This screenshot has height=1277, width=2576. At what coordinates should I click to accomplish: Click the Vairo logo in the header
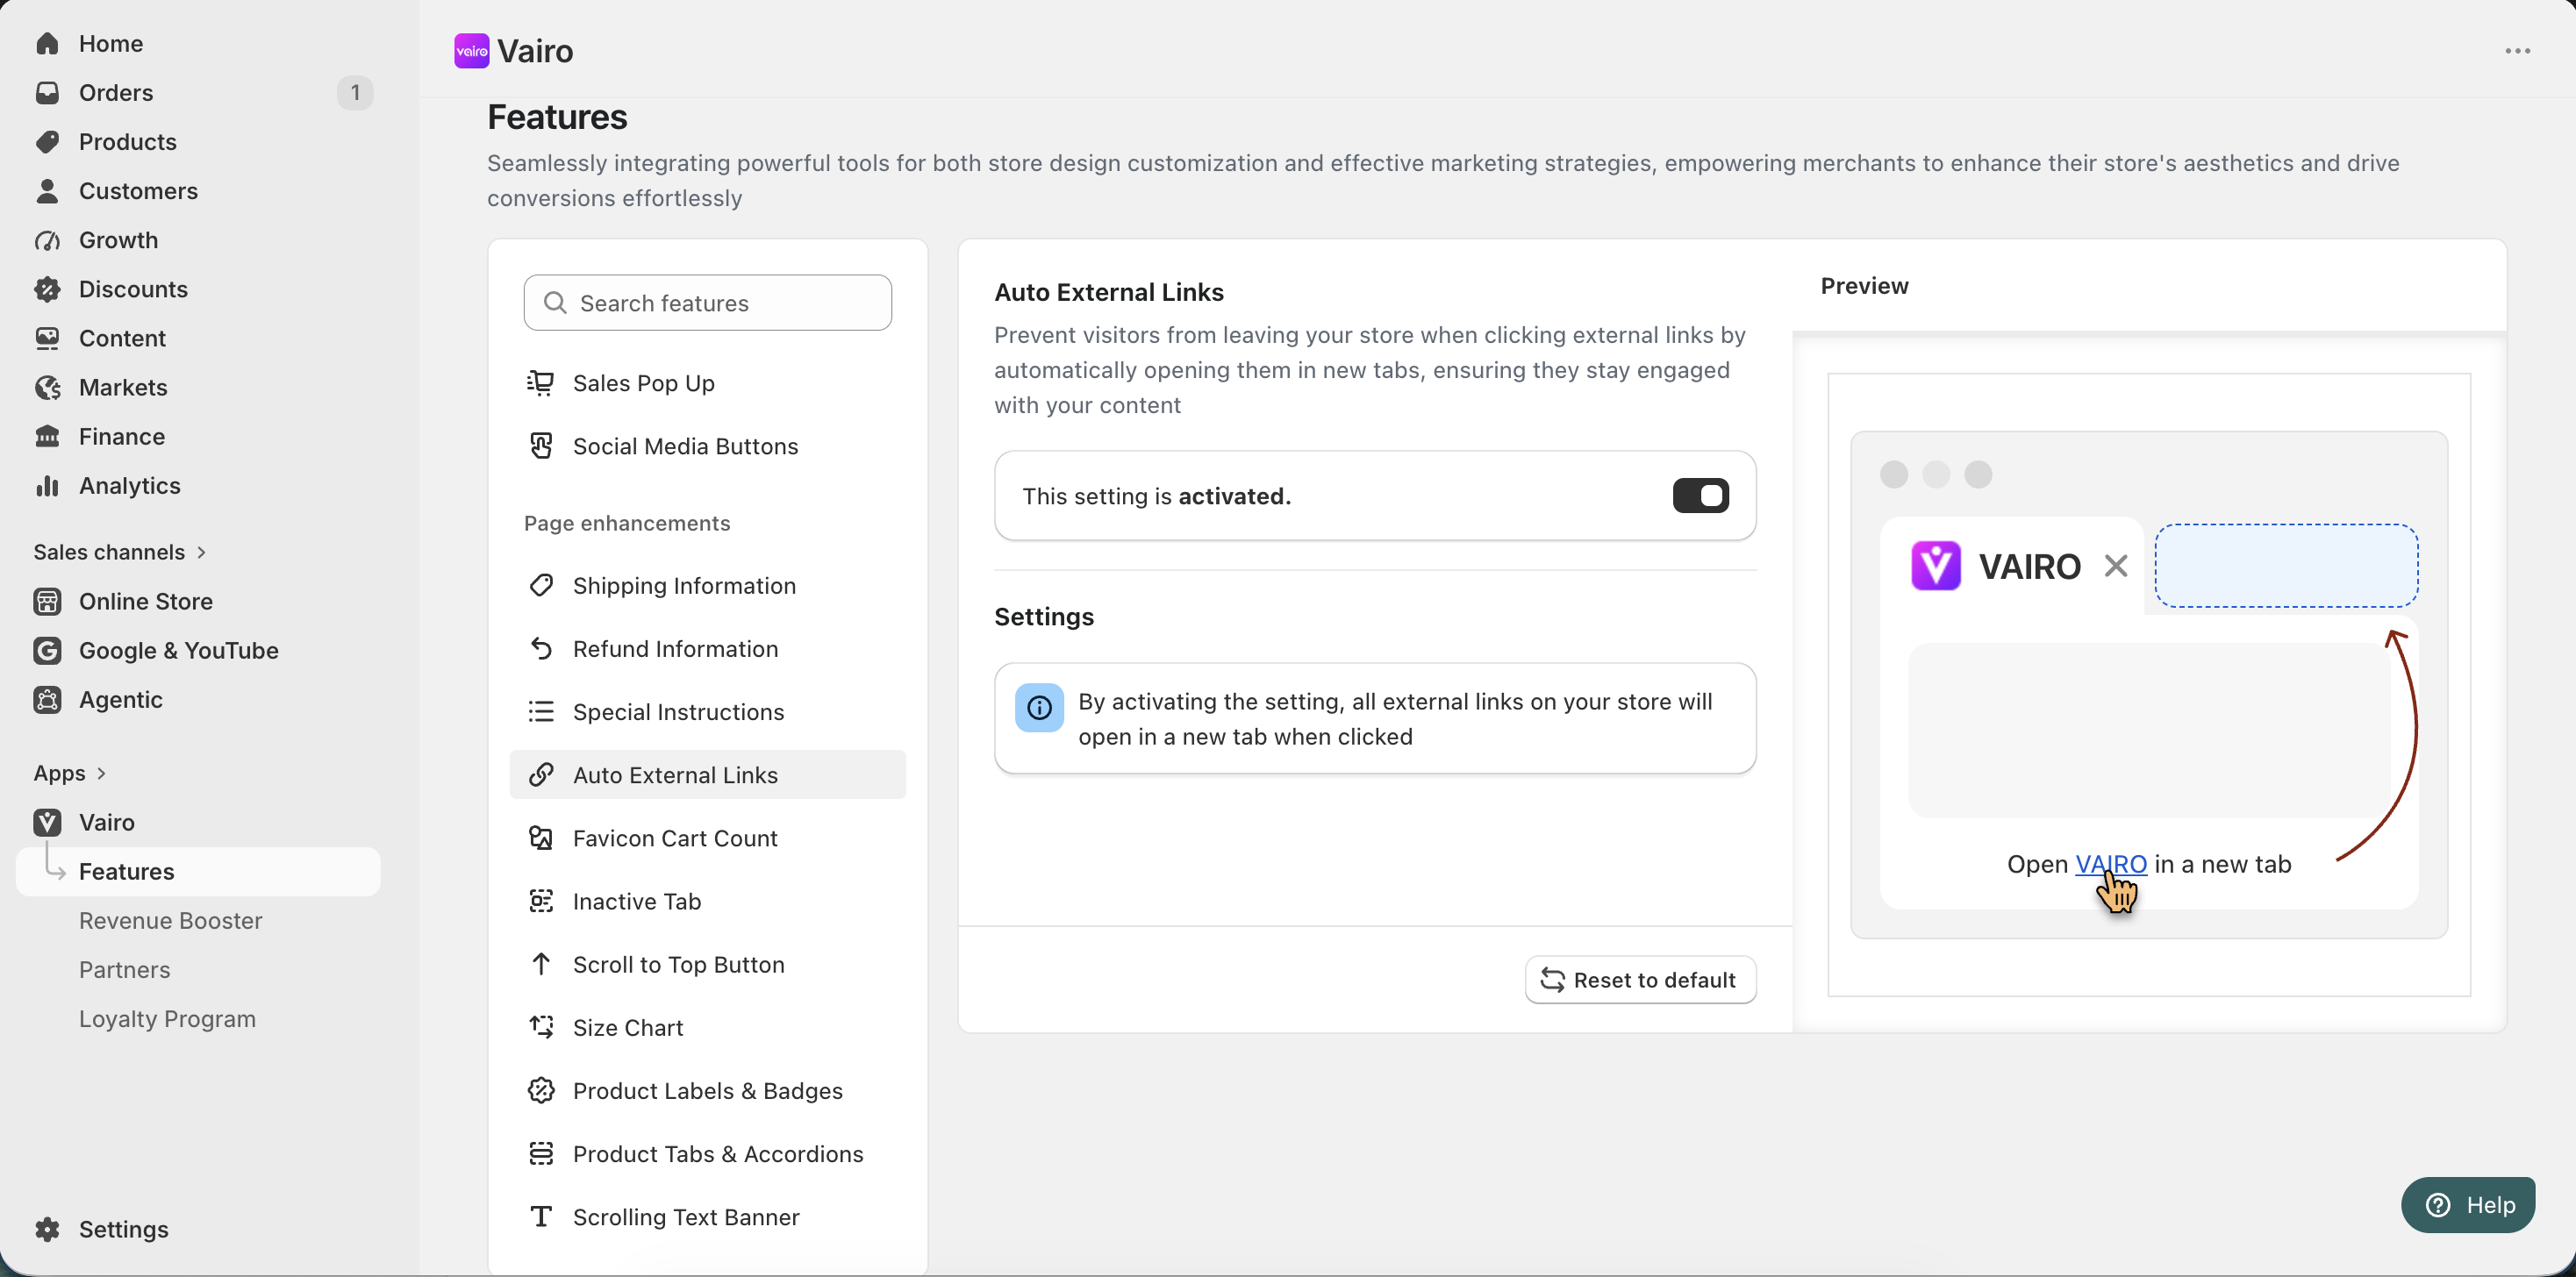472,51
